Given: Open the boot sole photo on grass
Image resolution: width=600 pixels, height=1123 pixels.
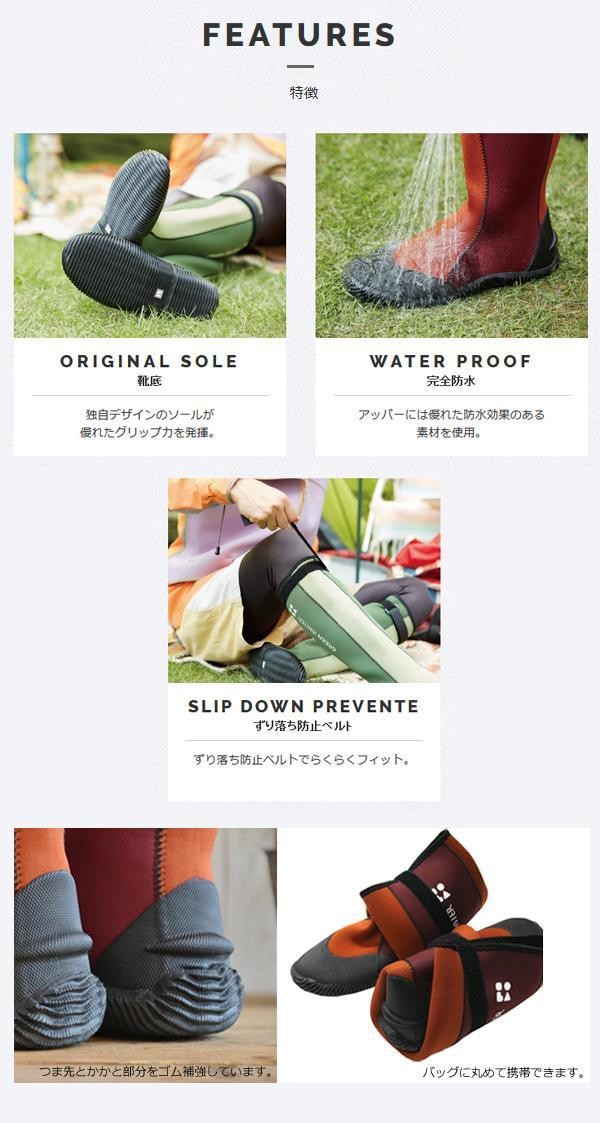Looking at the screenshot, I should [x=150, y=235].
